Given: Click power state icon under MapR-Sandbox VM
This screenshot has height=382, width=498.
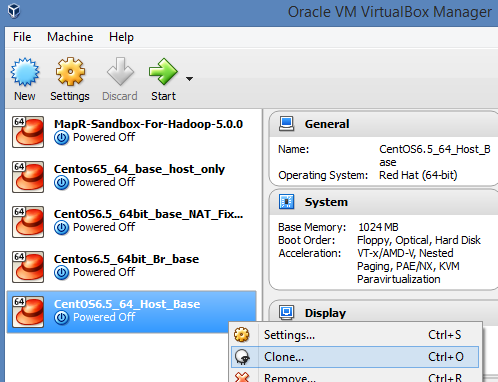Looking at the screenshot, I should click(x=62, y=138).
